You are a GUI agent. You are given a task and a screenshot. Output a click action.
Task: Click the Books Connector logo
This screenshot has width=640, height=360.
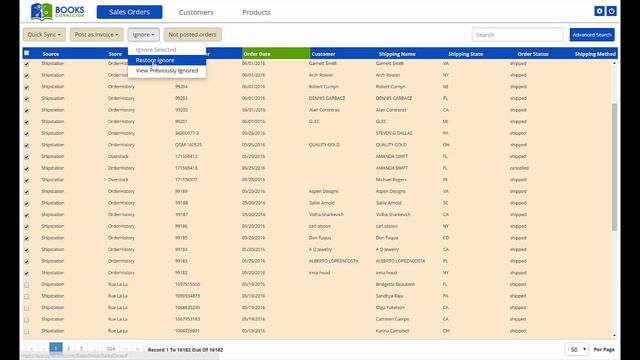[58, 11]
